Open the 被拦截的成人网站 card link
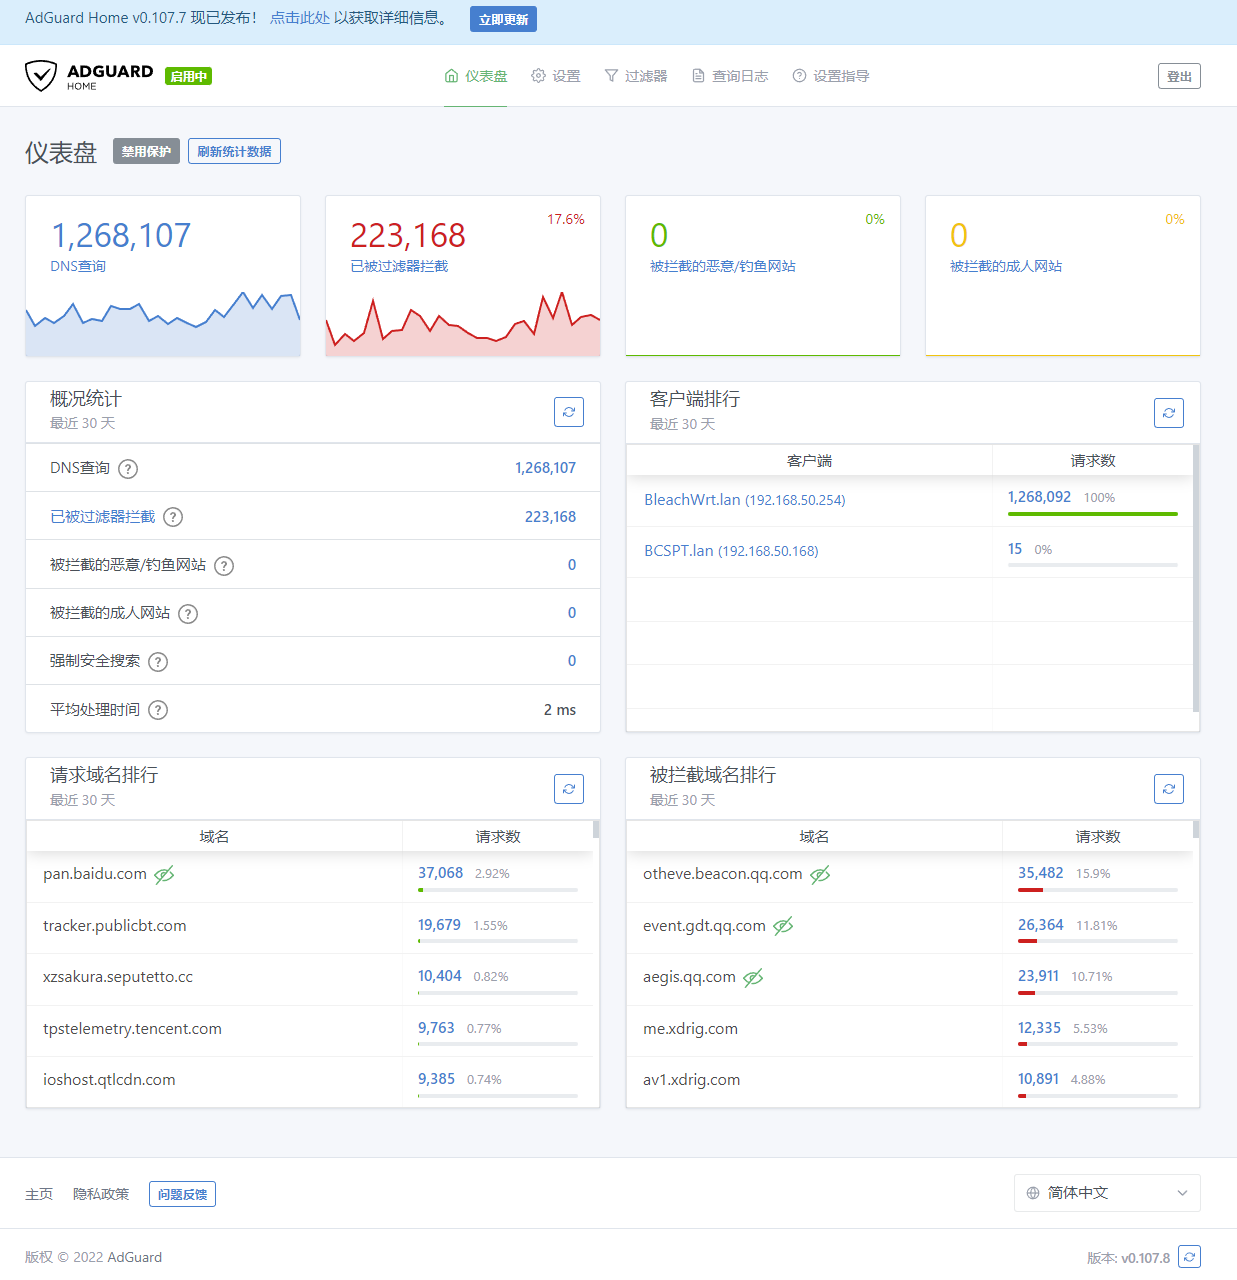Screen dimensions: 1237x1280 (x=1006, y=266)
